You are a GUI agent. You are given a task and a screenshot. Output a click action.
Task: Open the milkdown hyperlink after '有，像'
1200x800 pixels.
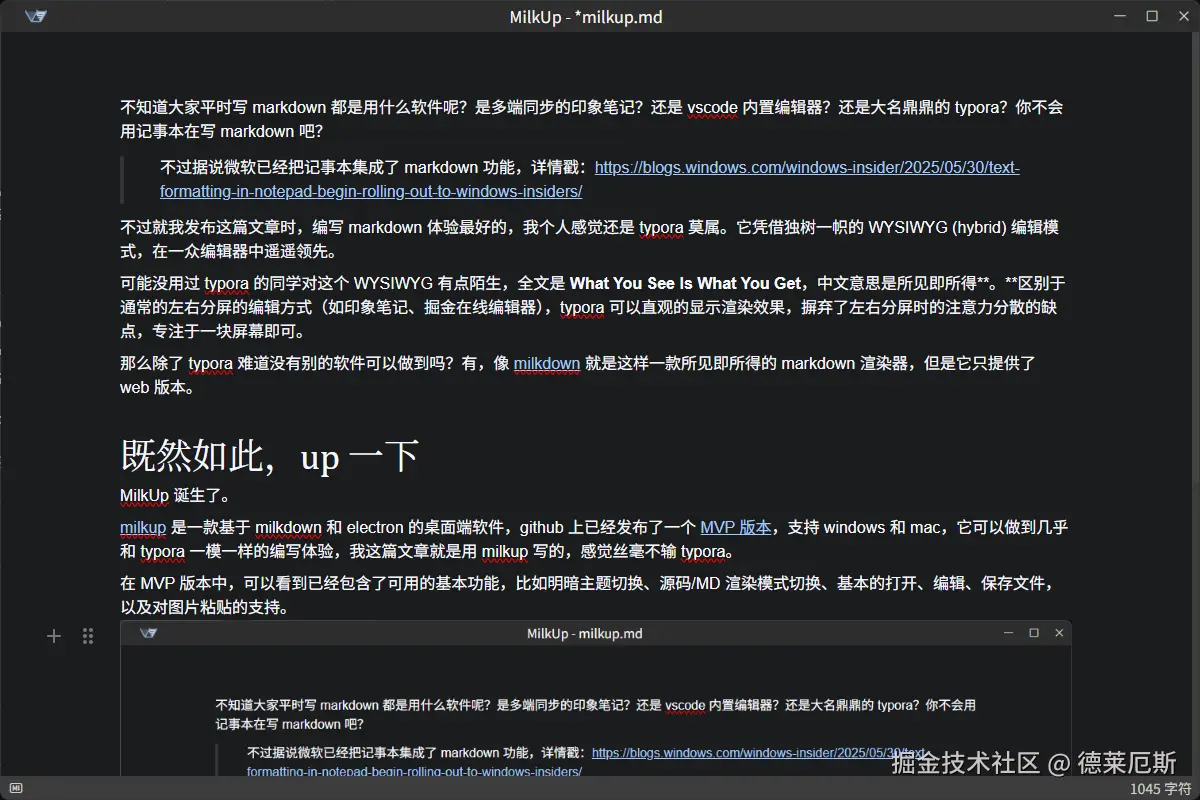pyautogui.click(x=547, y=363)
